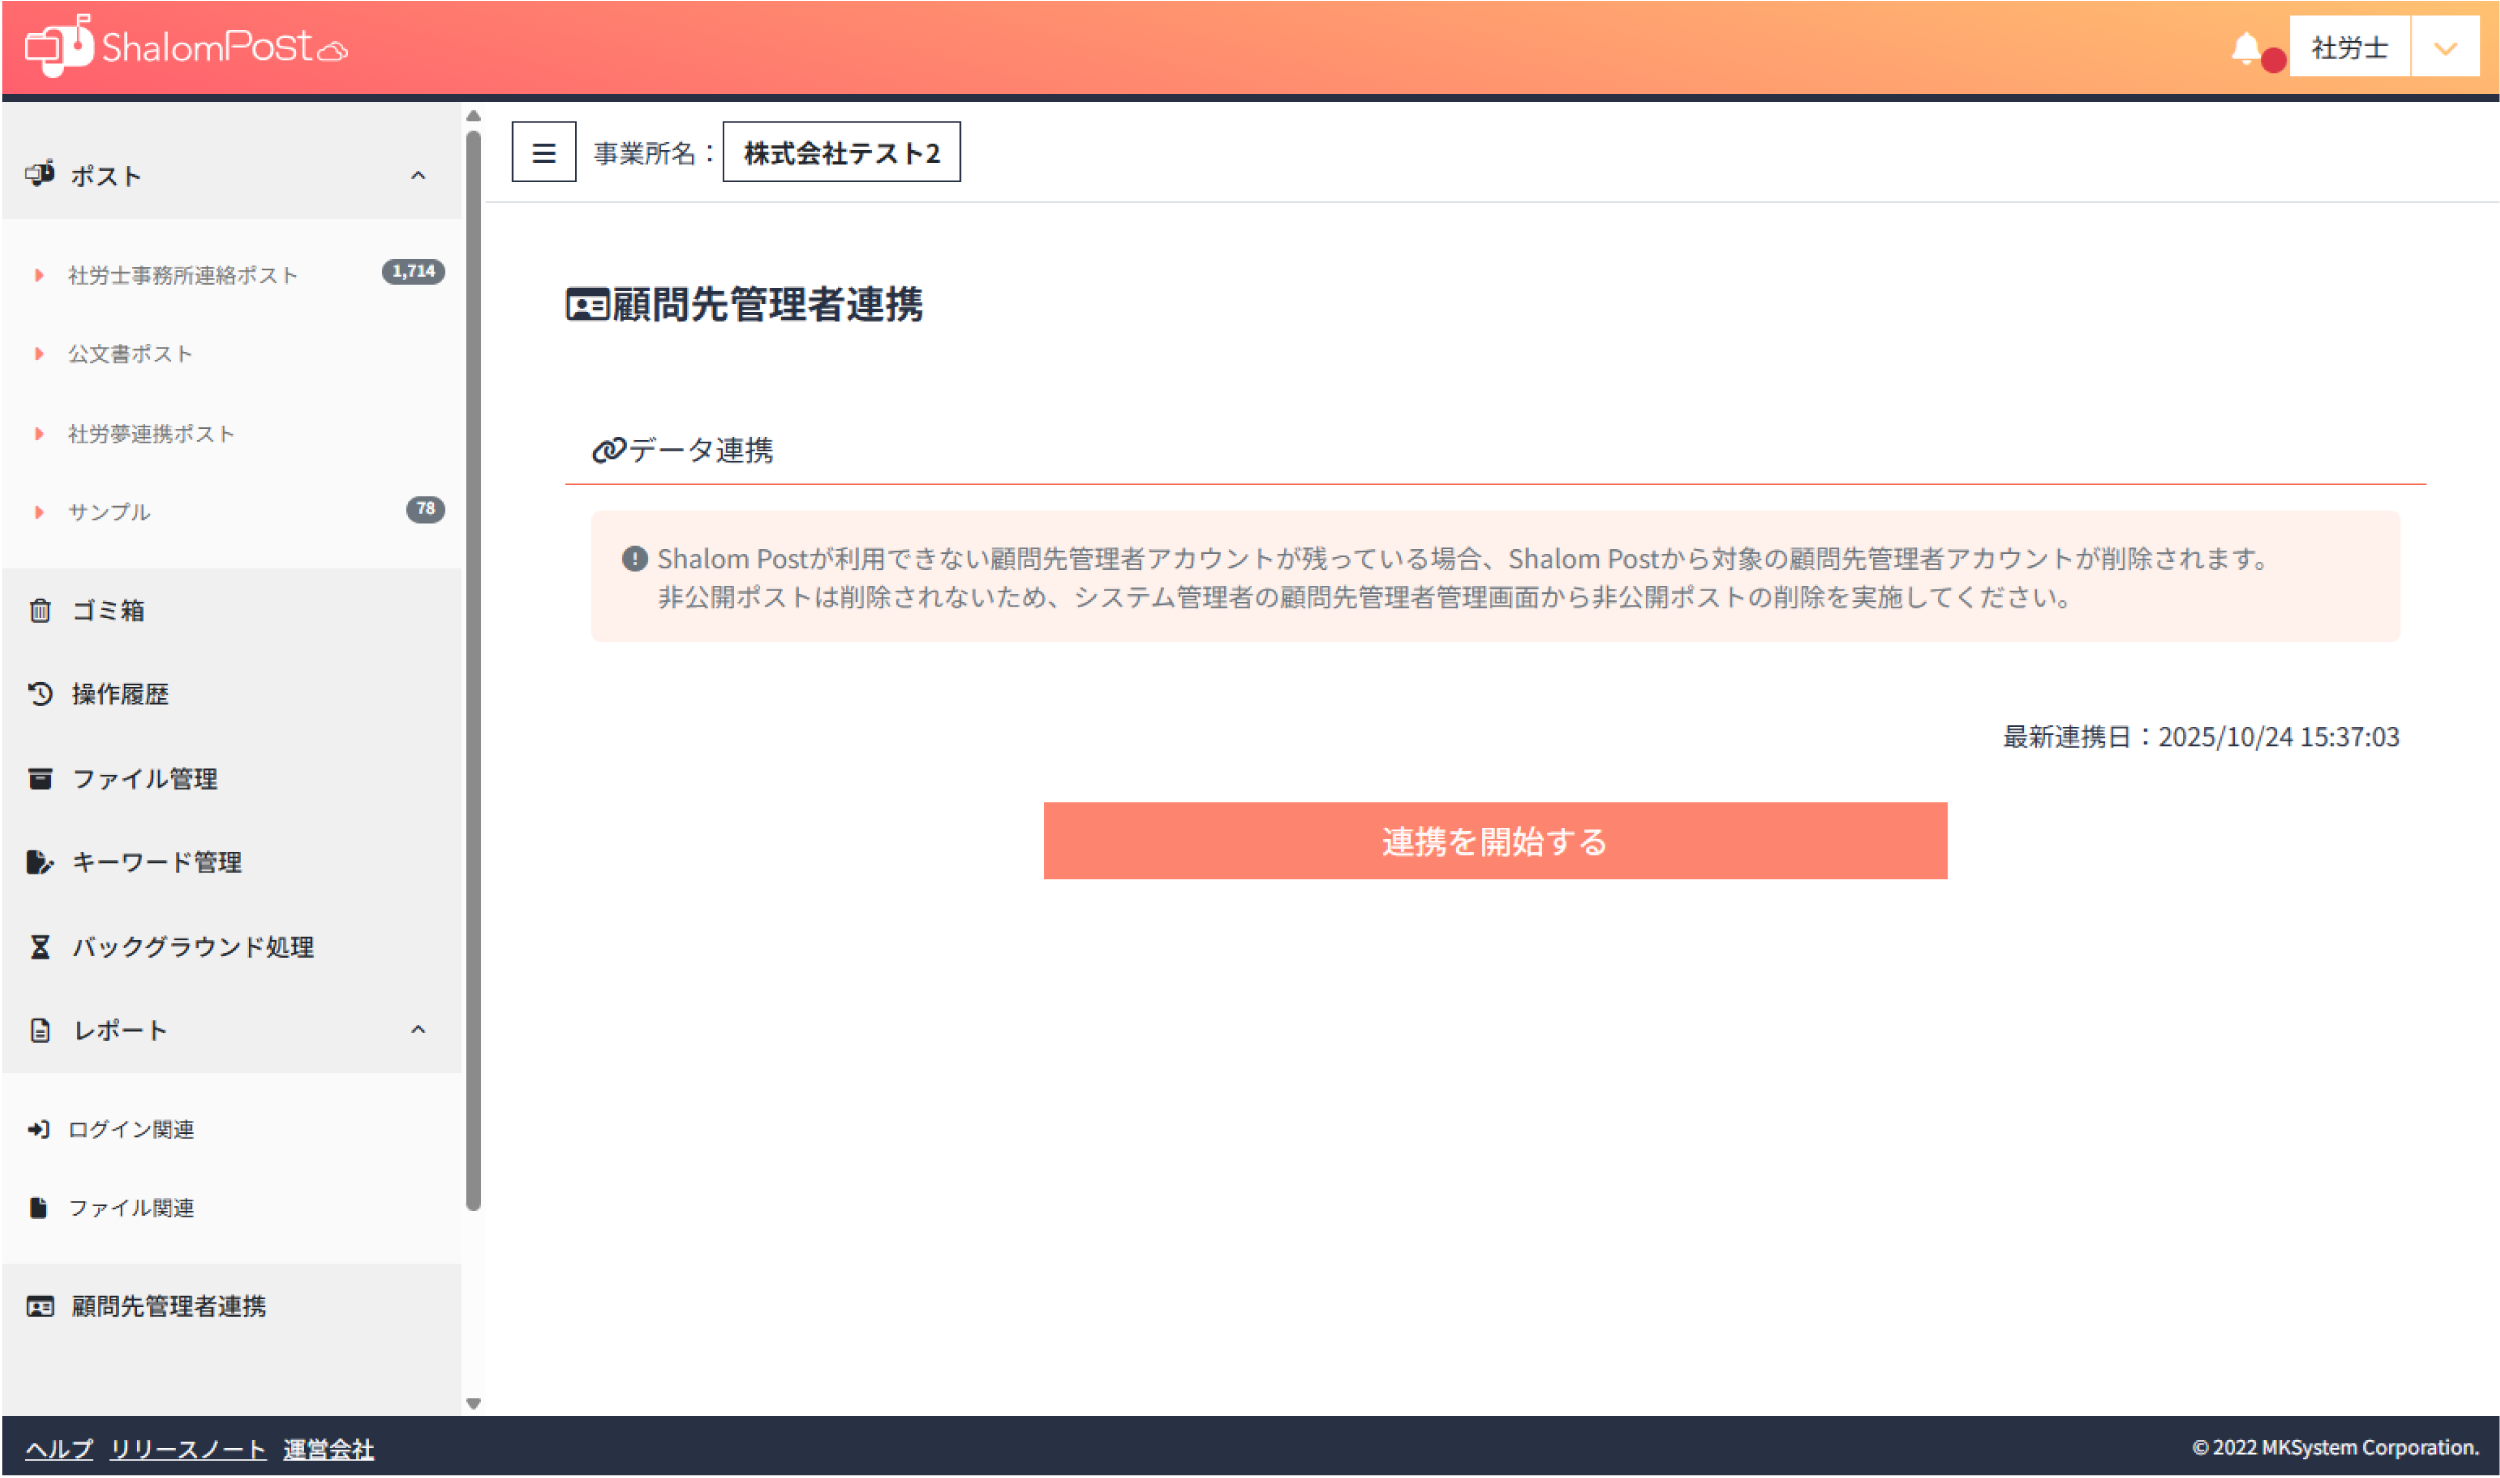2500x1478 pixels.
Task: Collapse the ポスト section chevron
Action: [x=418, y=176]
